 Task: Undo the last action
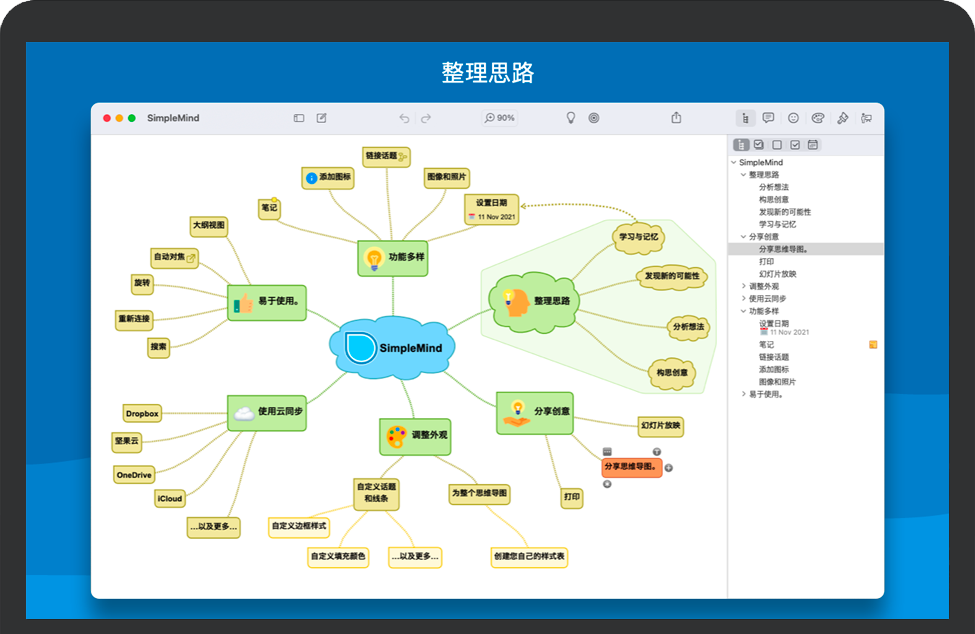coord(404,118)
